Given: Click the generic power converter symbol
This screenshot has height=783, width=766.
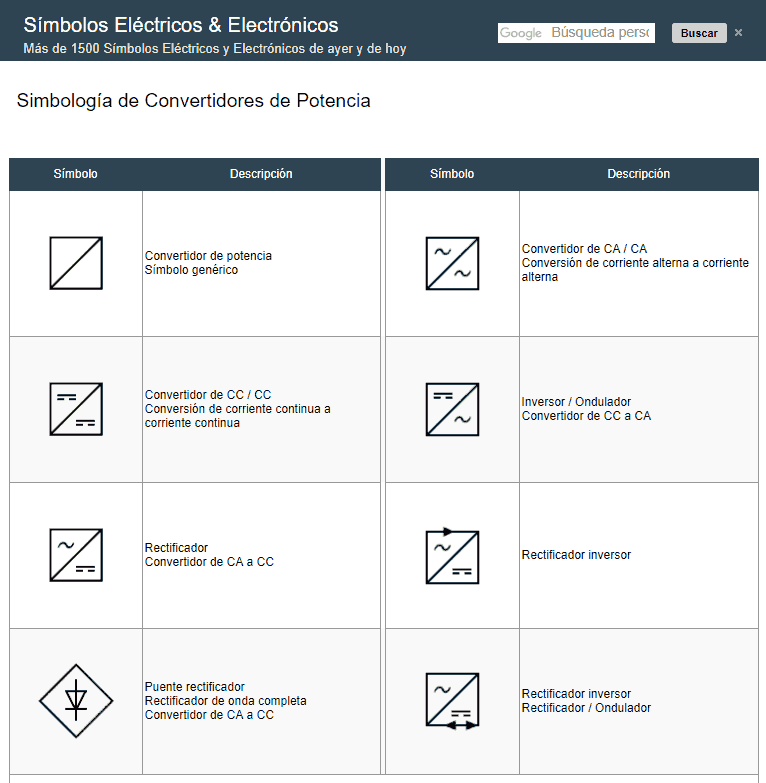Looking at the screenshot, I should pyautogui.click(x=76, y=263).
